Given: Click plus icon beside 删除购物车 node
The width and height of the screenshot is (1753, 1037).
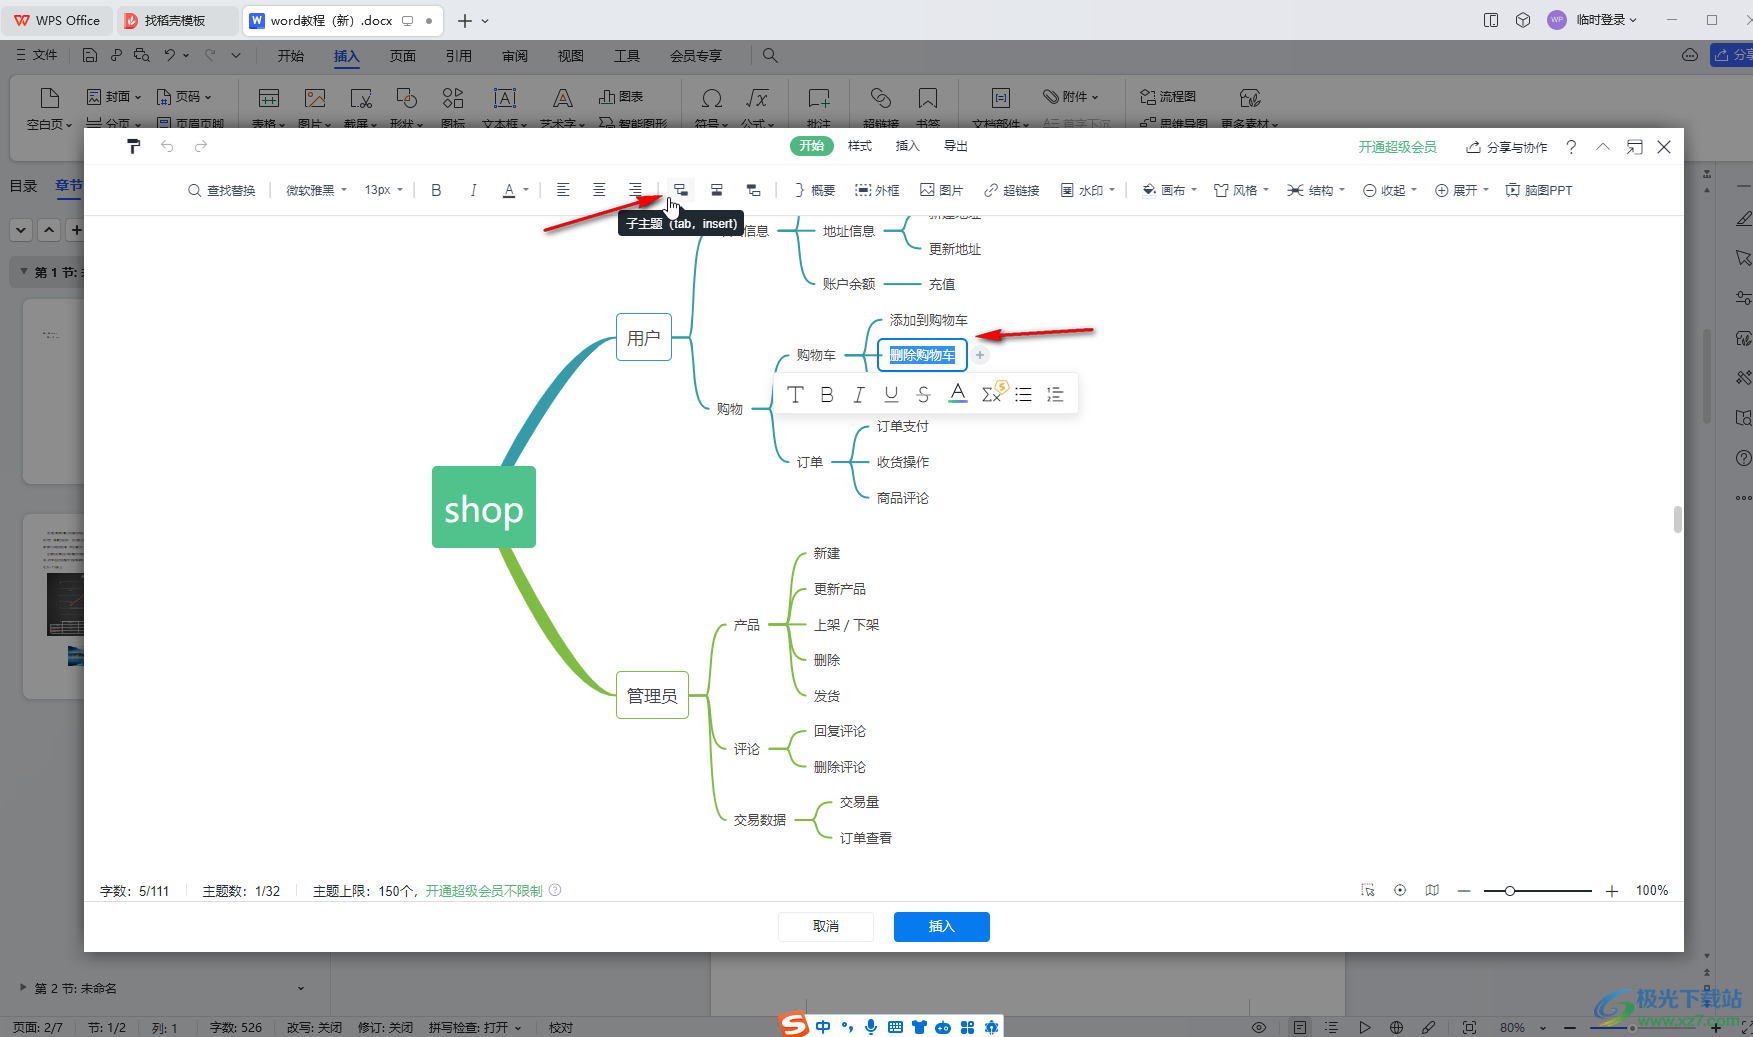Looking at the screenshot, I should (x=980, y=355).
